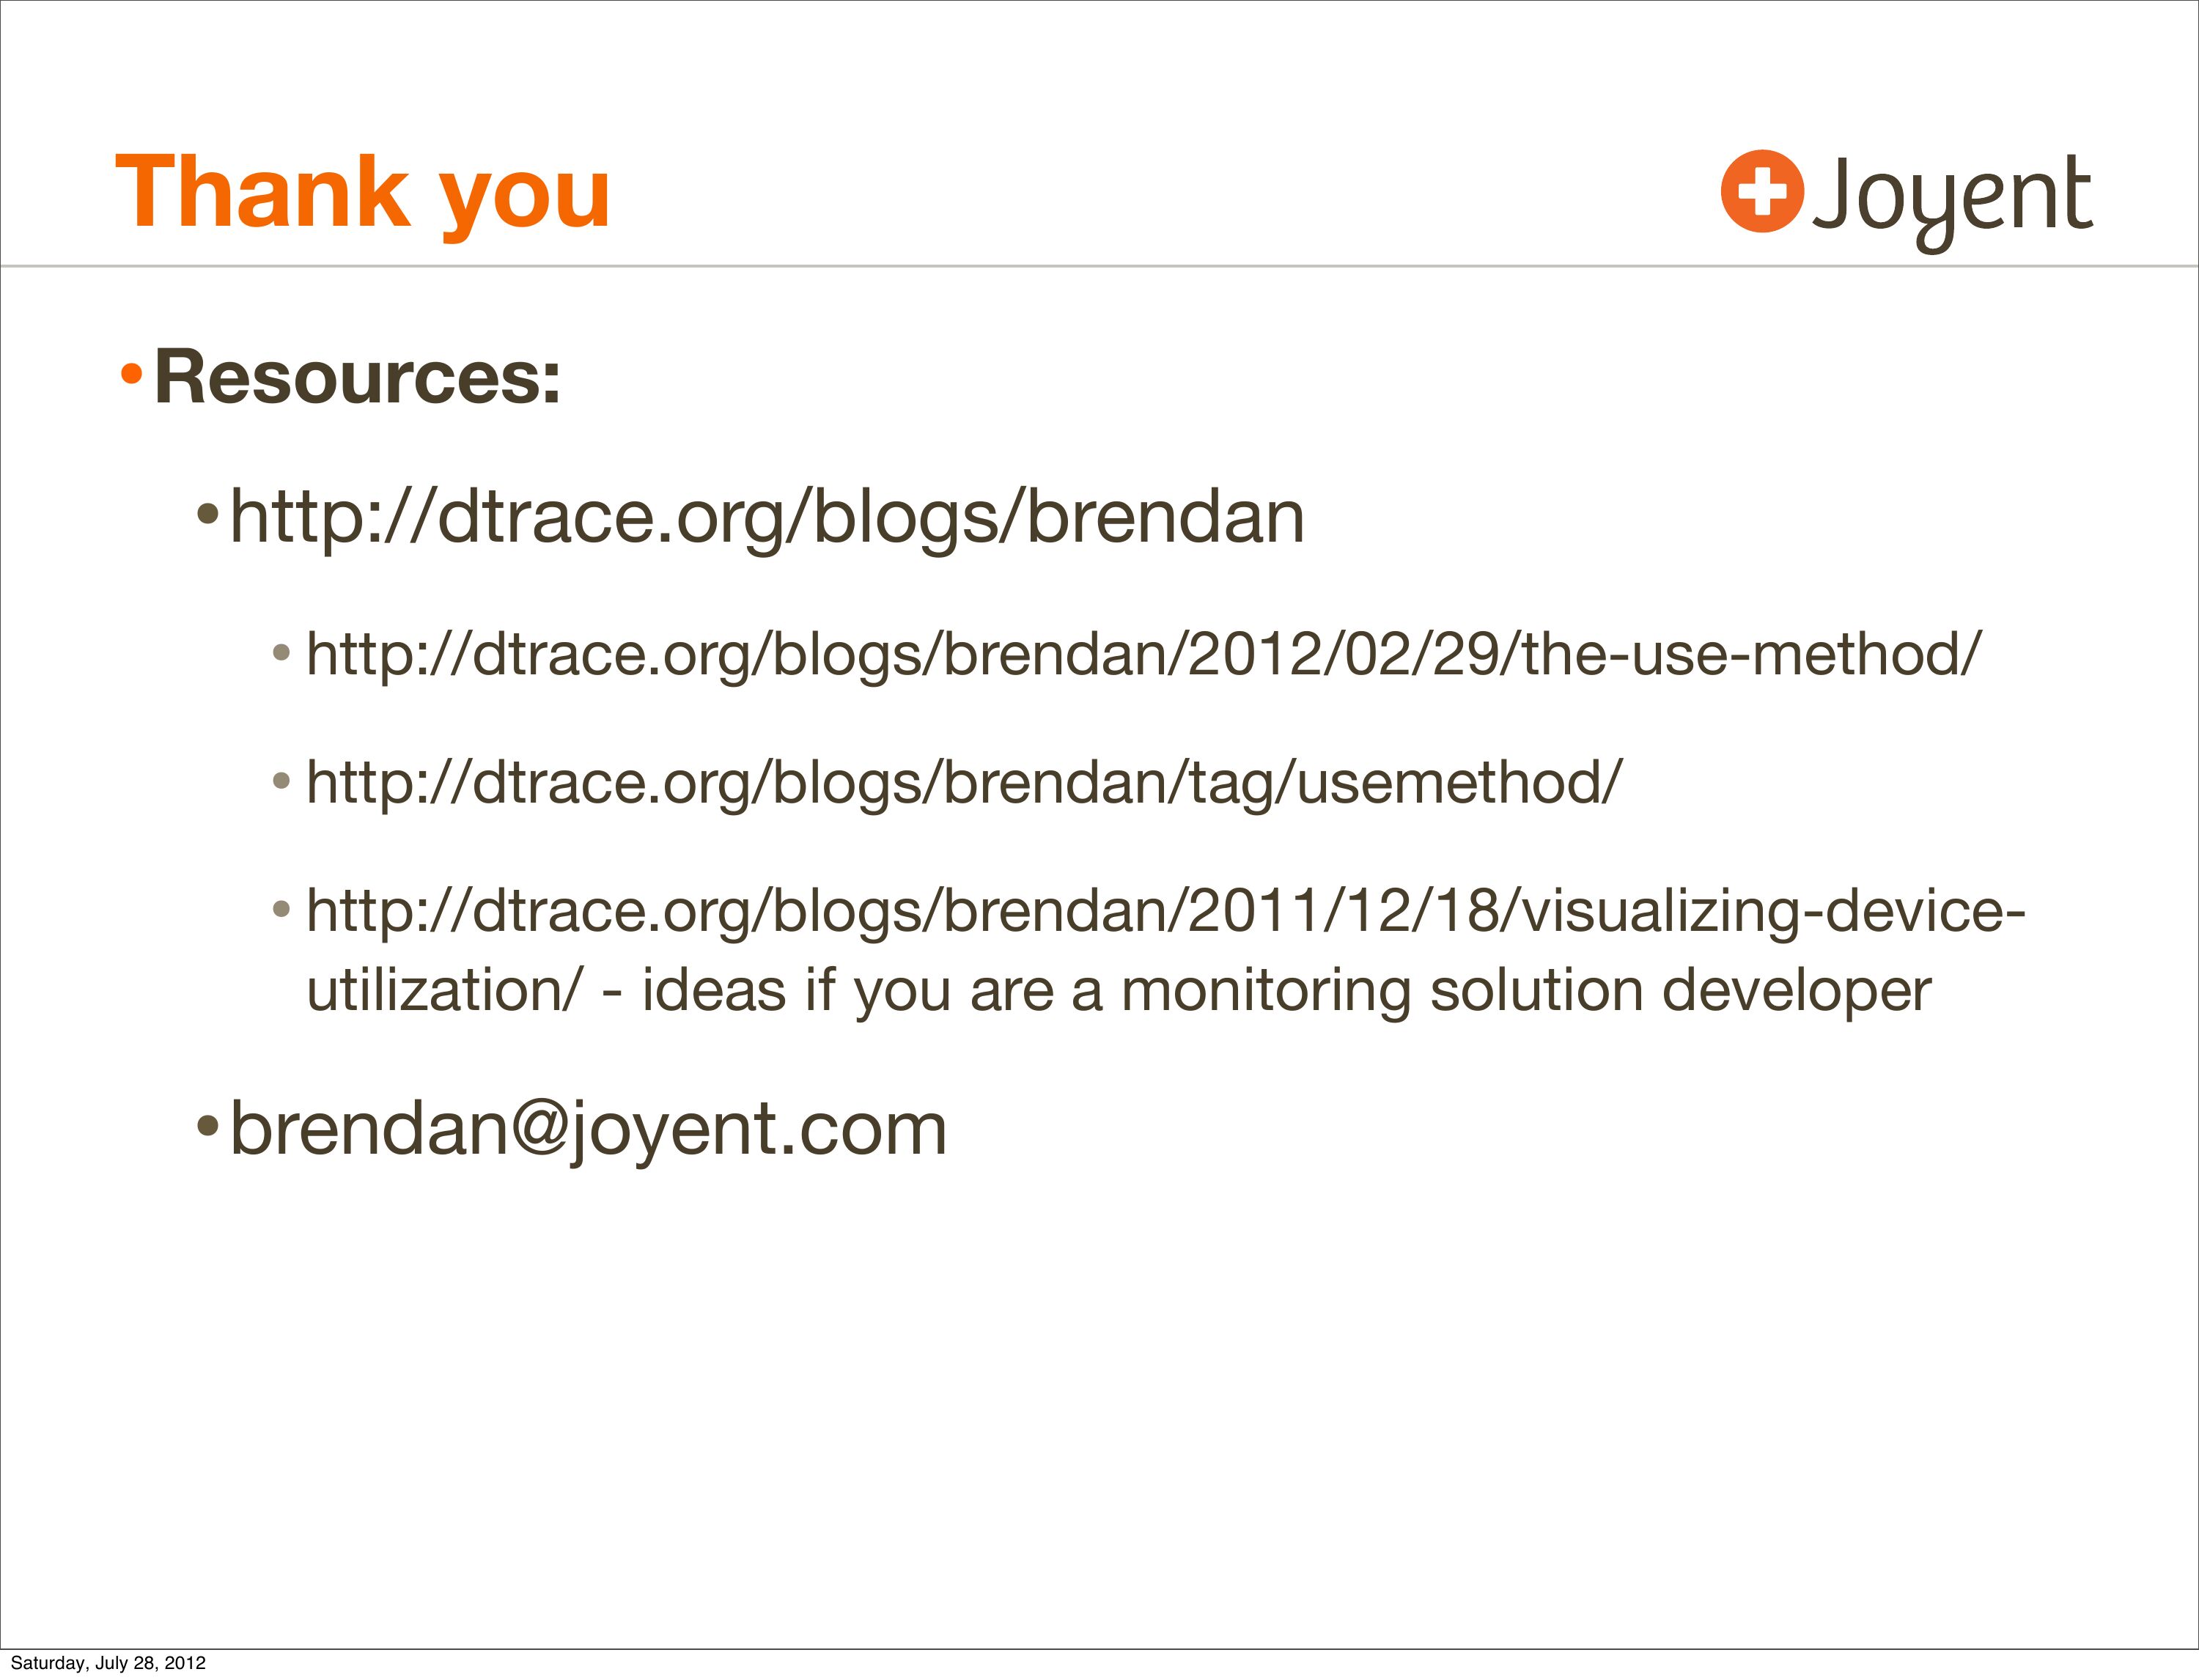Image resolution: width=2199 pixels, height=1680 pixels.
Task: Click the bullet before the-use-method link
Action: pyautogui.click(x=281, y=654)
